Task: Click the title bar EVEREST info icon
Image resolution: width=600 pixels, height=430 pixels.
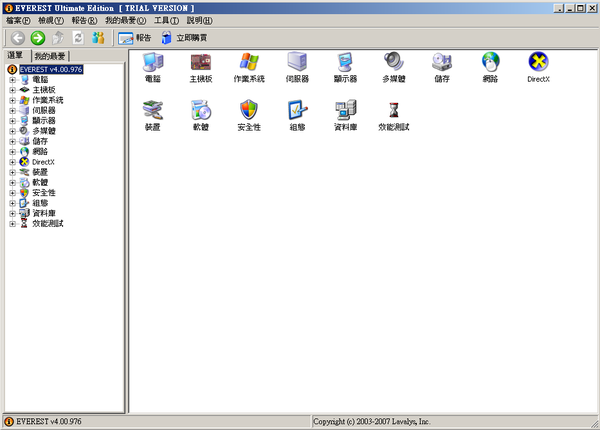Action: [x=9, y=8]
